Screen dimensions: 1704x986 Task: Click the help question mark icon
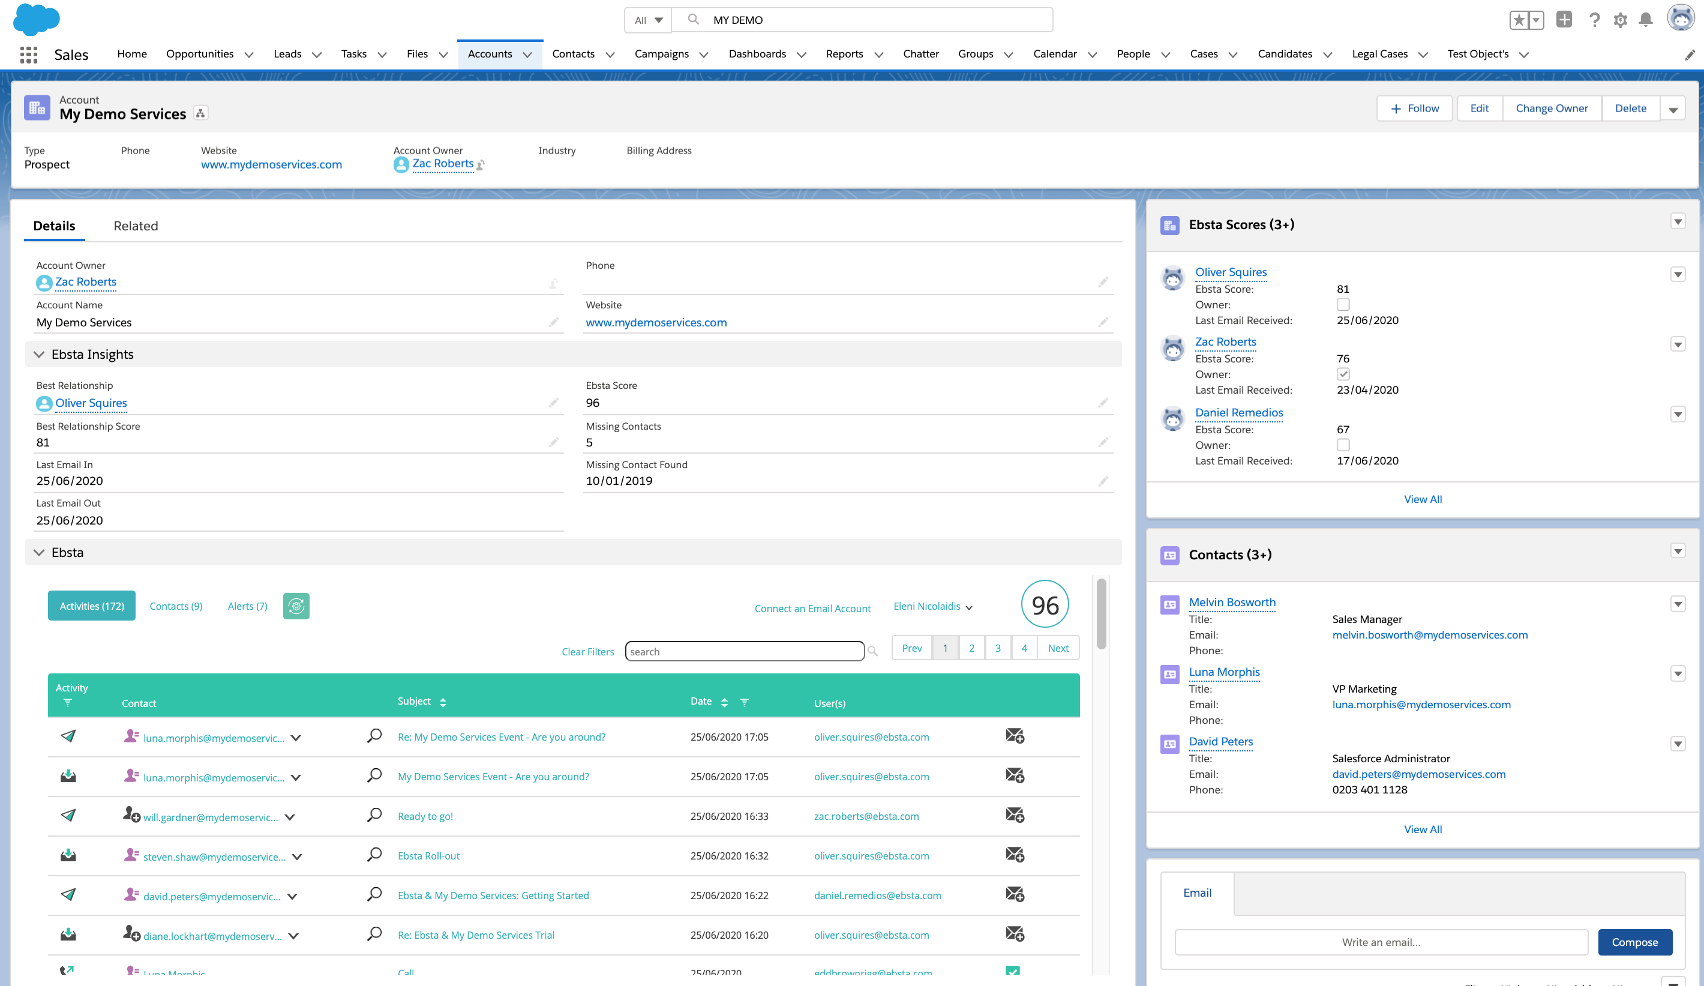tap(1594, 20)
